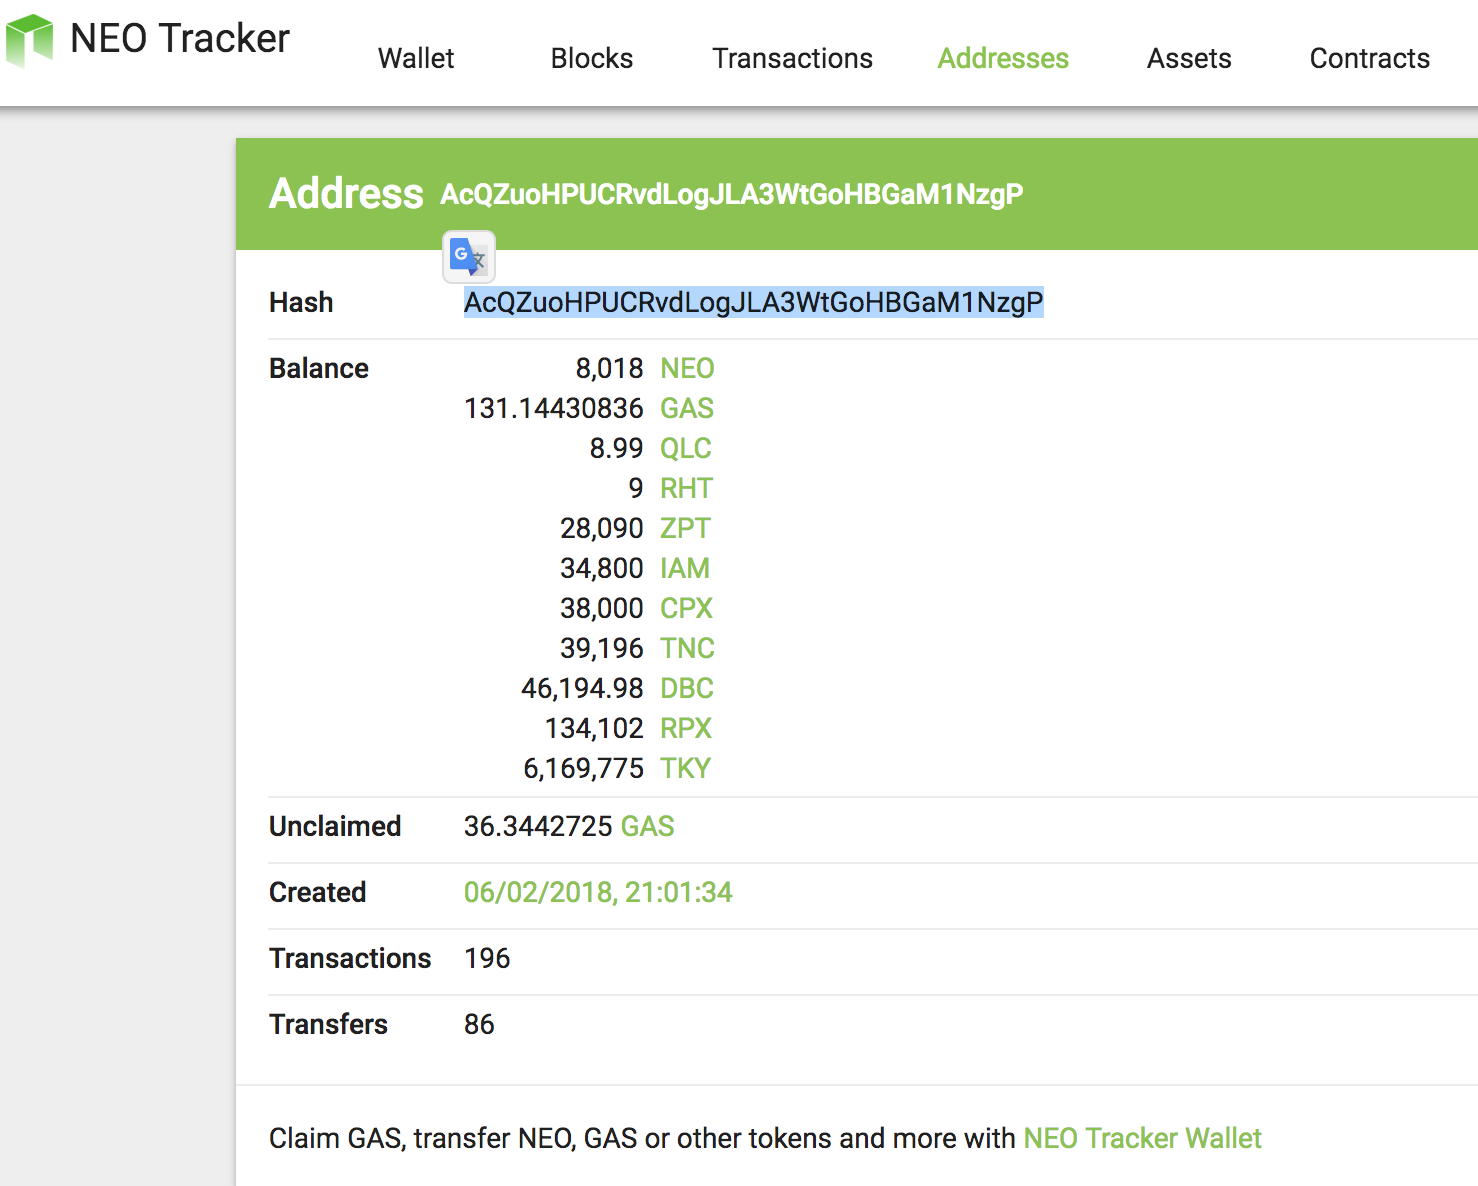Image resolution: width=1478 pixels, height=1186 pixels.
Task: Select the highlighted address hash text
Action: tap(753, 302)
